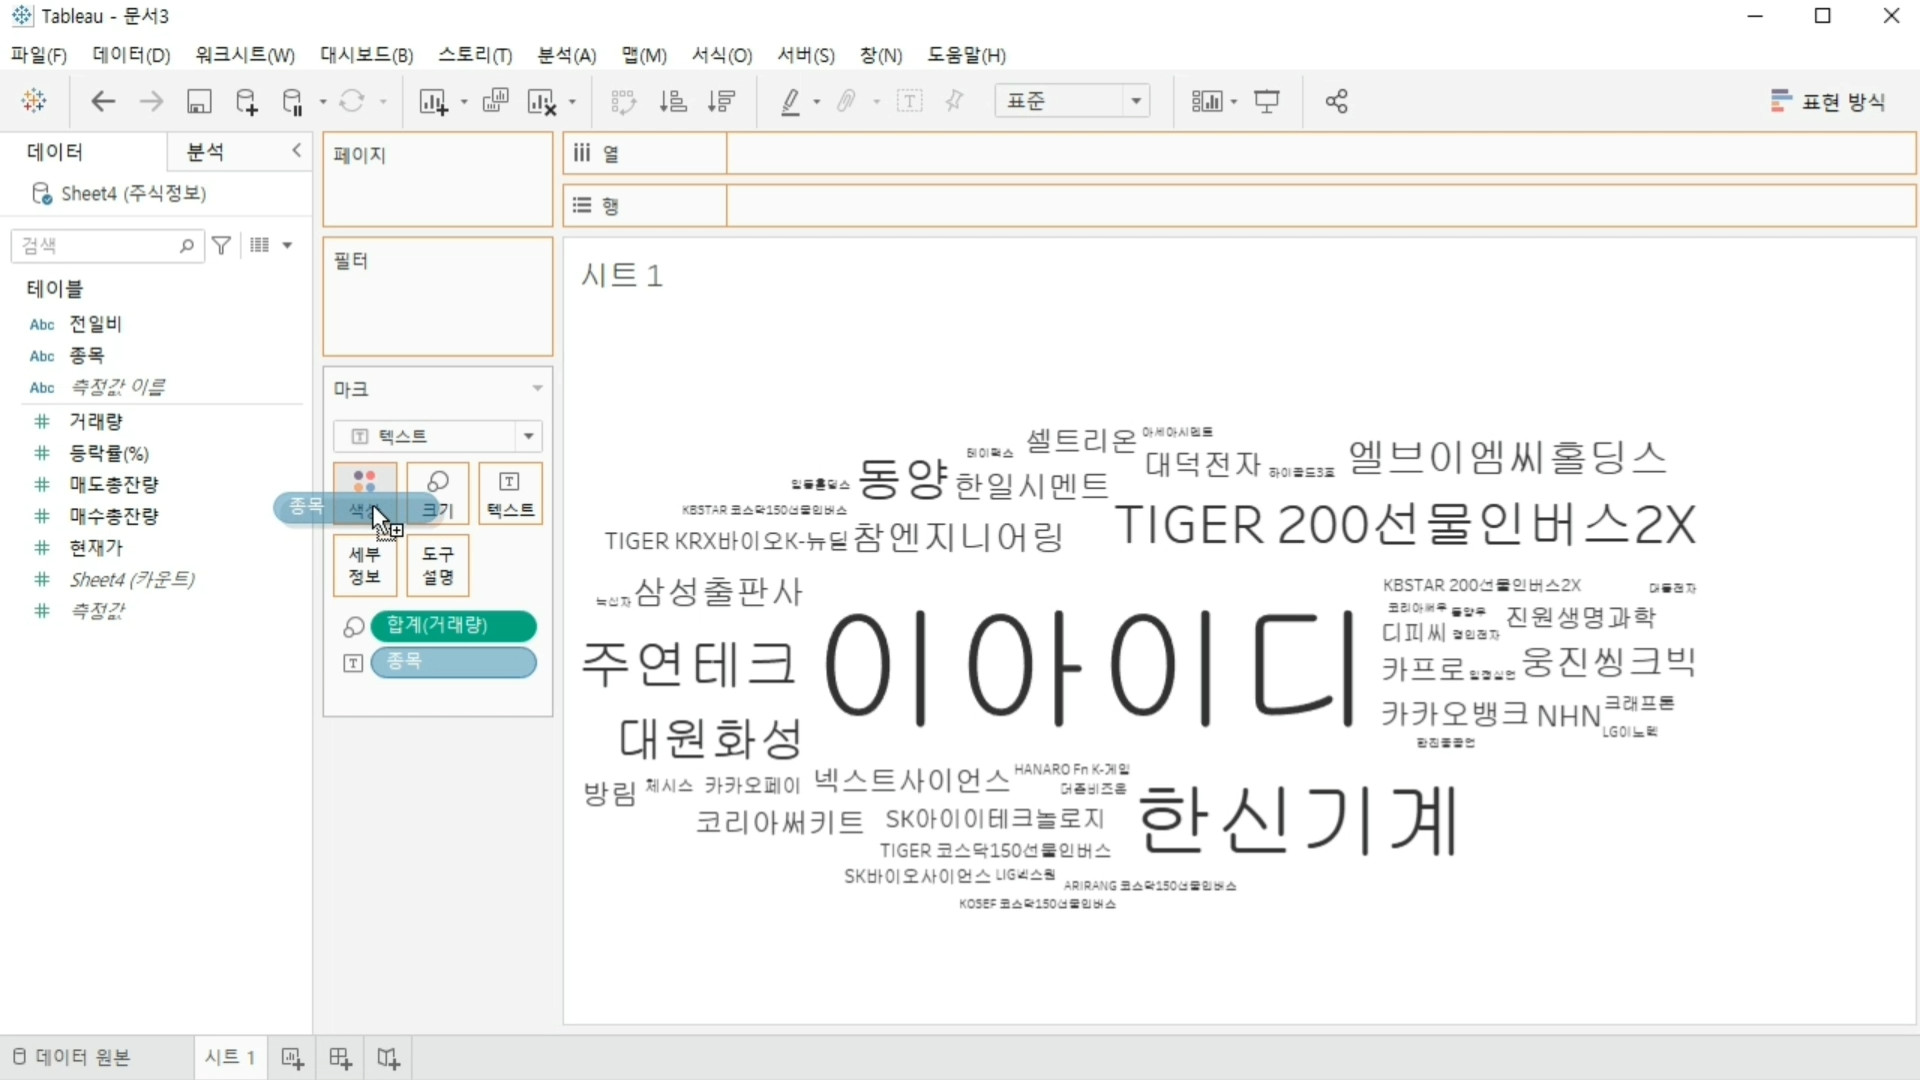Click the new dashboard icon in the bottom bar
The height and width of the screenshot is (1080, 1920).
[340, 1058]
